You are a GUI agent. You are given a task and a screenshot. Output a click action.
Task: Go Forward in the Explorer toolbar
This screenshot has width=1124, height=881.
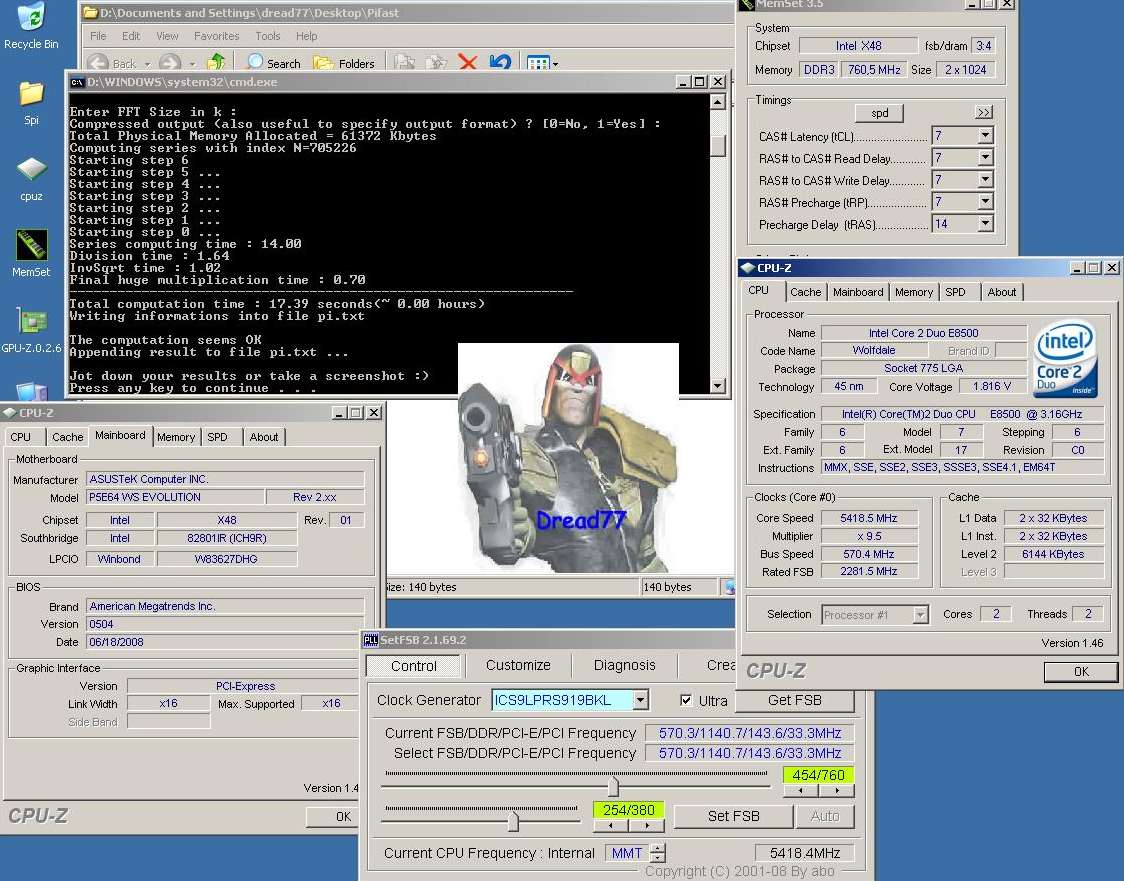[170, 63]
